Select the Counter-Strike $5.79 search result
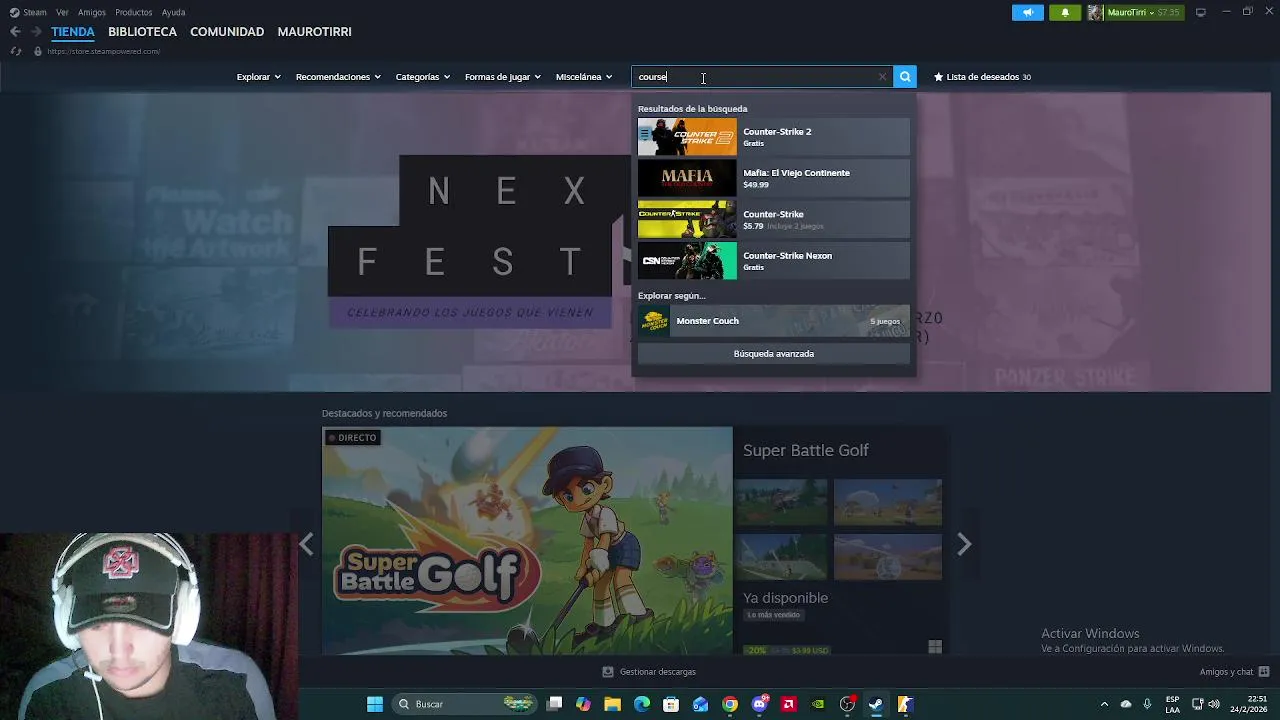1280x720 pixels. click(x=774, y=220)
